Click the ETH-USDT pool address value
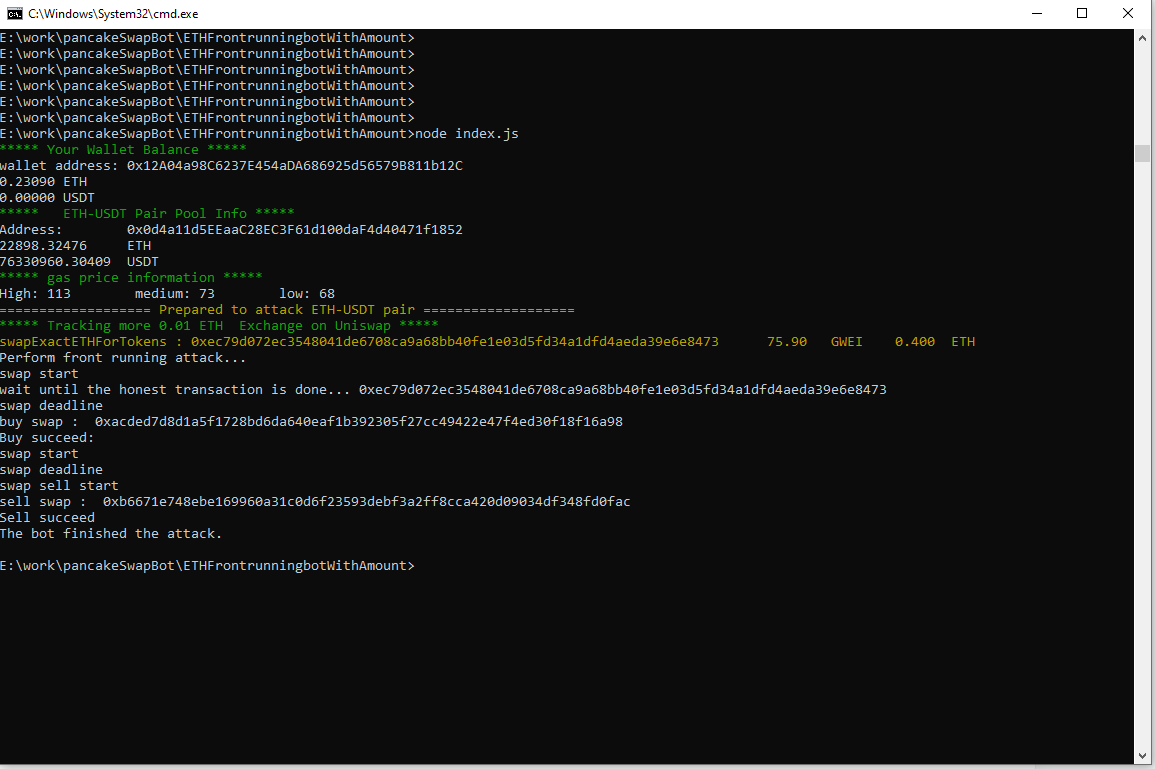The image size is (1155, 769). click(294, 230)
